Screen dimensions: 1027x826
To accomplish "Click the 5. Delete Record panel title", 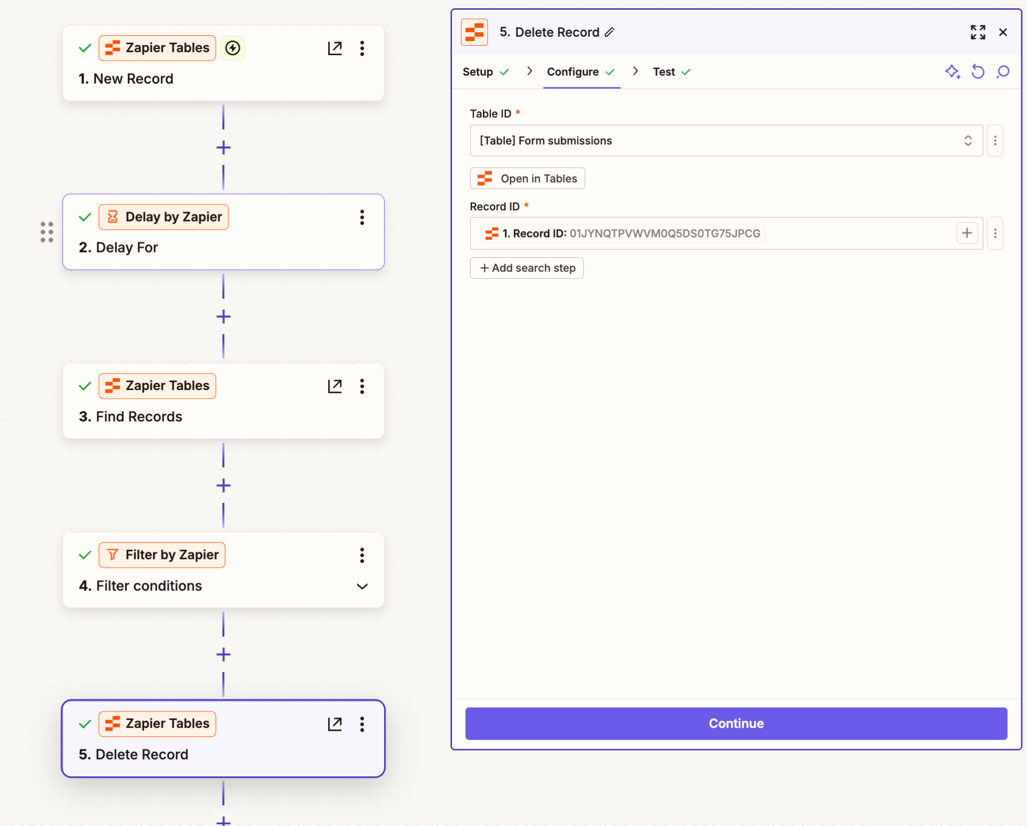I will coord(549,32).
